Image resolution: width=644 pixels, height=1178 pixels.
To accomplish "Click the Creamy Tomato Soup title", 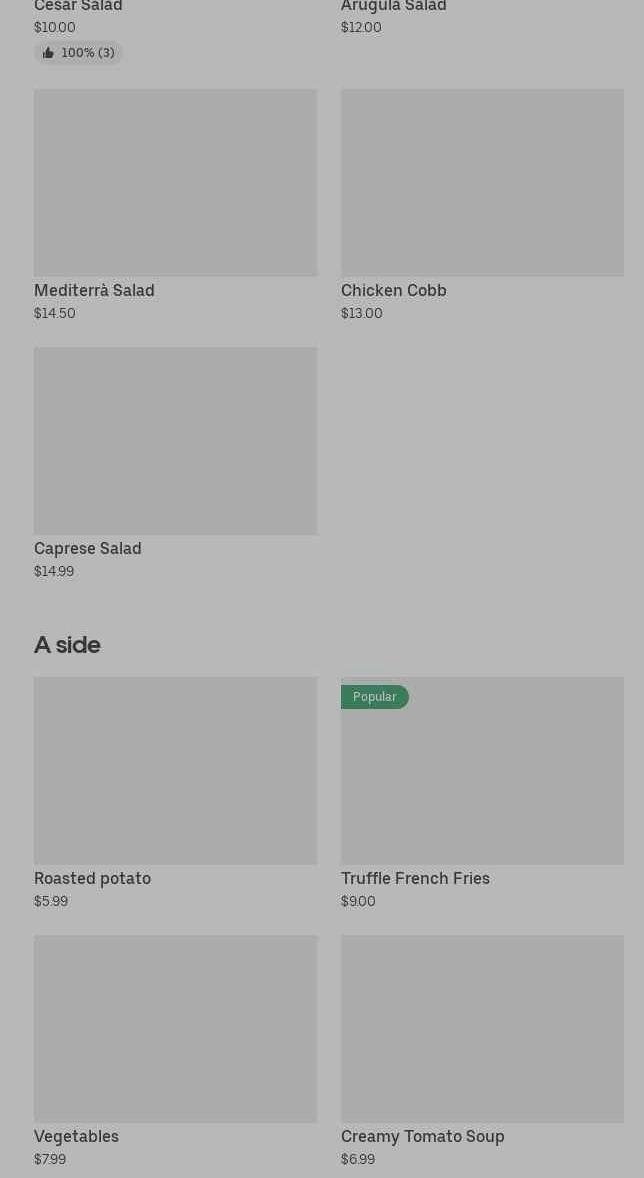I will (x=422, y=1137).
